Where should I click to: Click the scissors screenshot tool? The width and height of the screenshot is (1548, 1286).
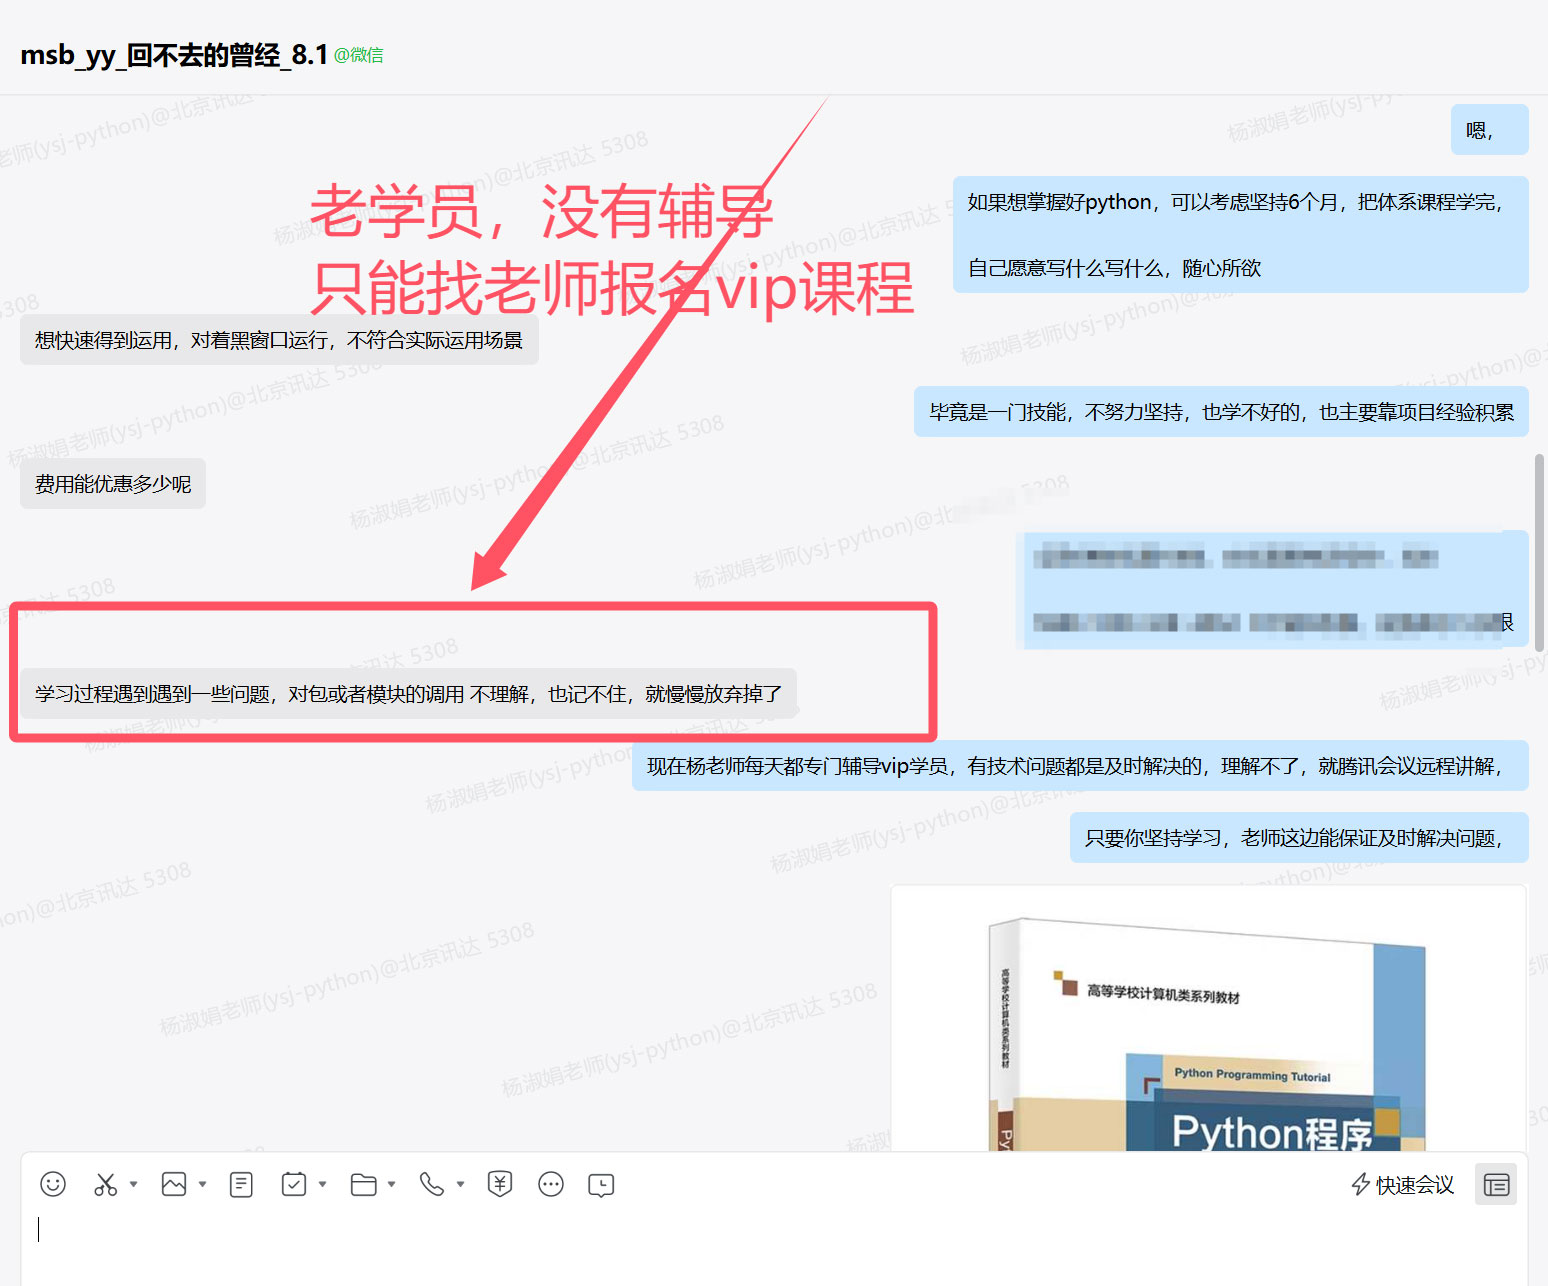(105, 1184)
